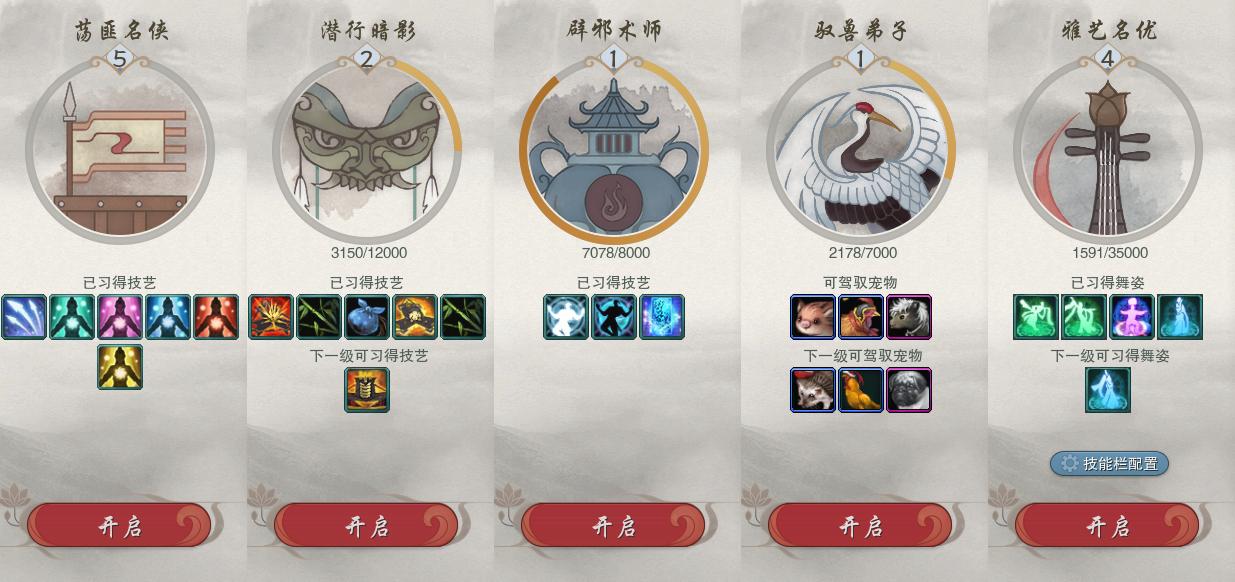
Task: Click 开启 button under 驭兽弟子
Action: [x=860, y=526]
